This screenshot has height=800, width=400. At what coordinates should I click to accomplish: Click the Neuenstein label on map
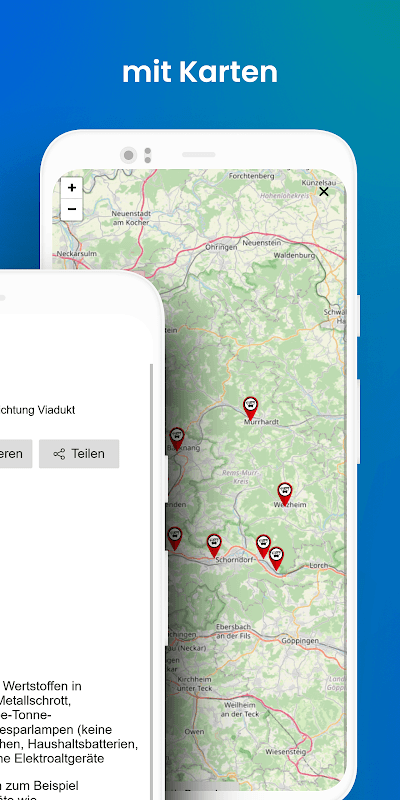pos(262,243)
